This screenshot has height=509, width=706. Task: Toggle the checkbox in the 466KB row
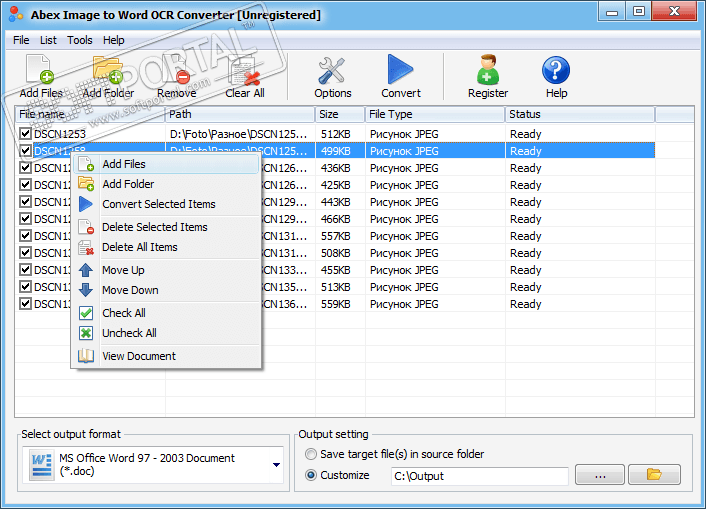(x=25, y=218)
